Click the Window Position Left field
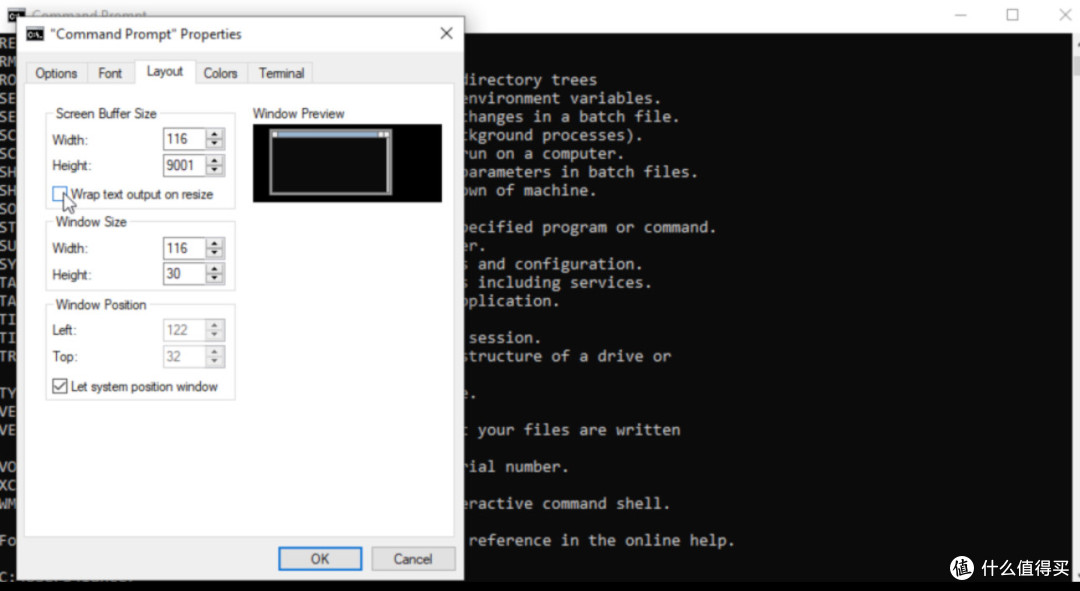Image resolution: width=1080 pixels, height=591 pixels. click(184, 330)
